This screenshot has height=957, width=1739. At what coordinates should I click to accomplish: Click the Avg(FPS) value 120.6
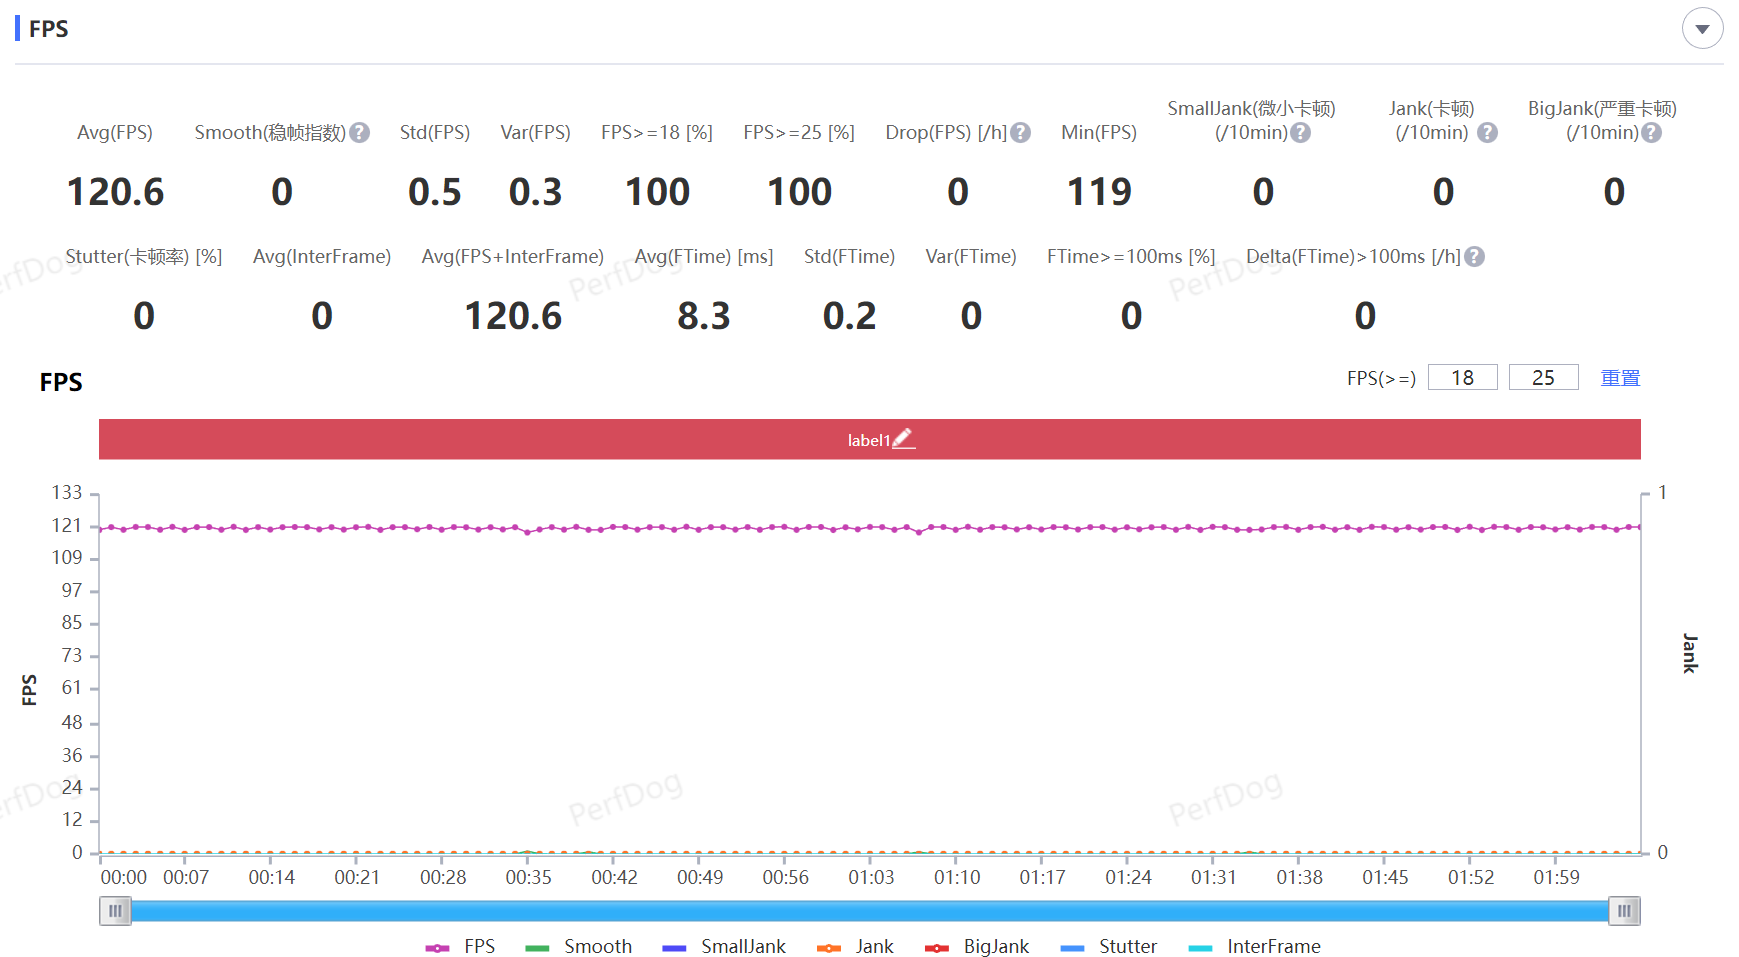tap(115, 192)
